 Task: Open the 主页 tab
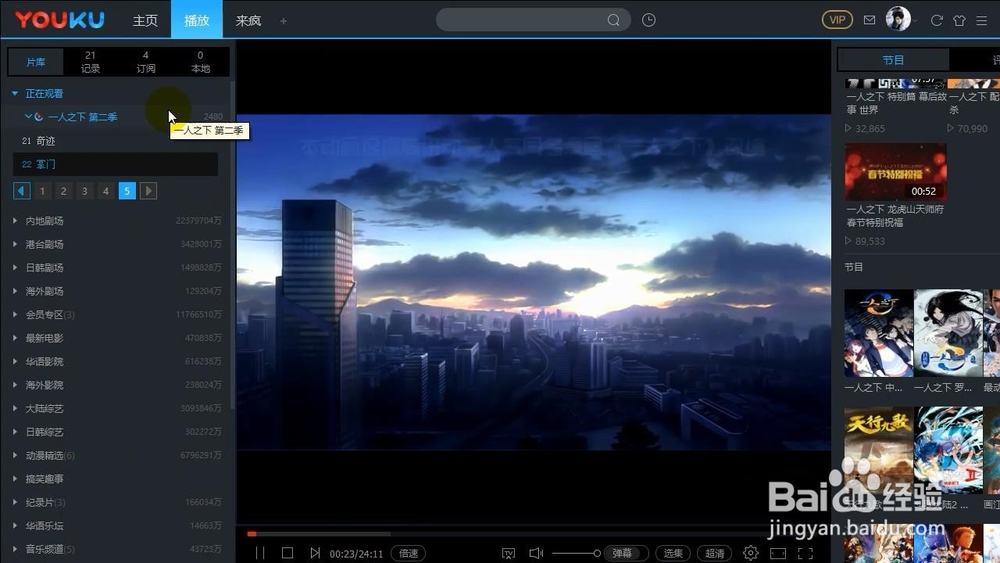point(145,20)
